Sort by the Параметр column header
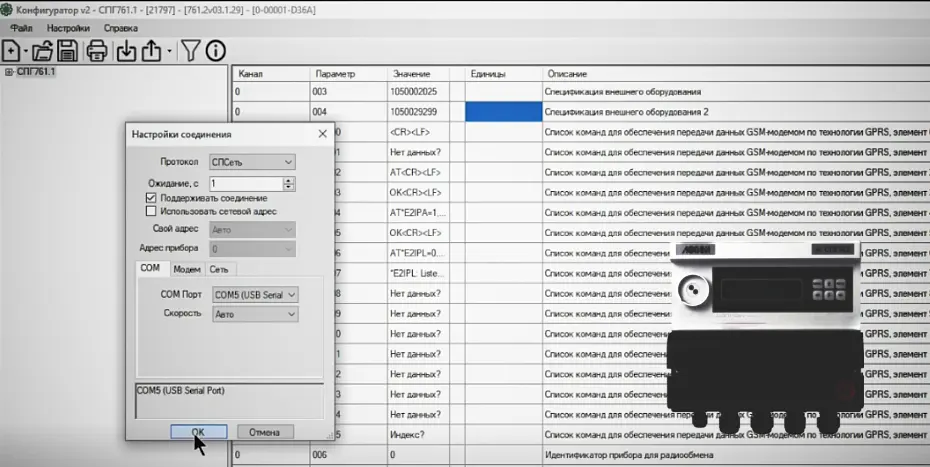This screenshot has width=930, height=467. pyautogui.click(x=348, y=74)
